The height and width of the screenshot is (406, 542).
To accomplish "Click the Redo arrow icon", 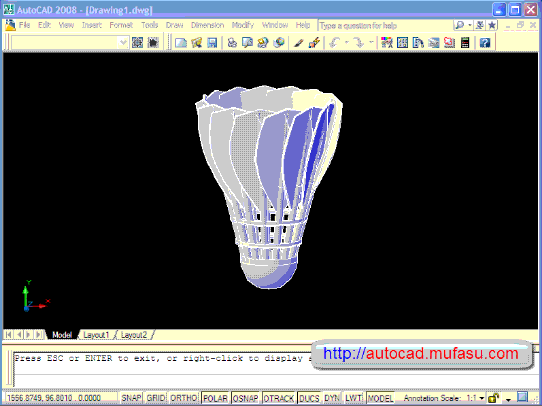I will 359,43.
